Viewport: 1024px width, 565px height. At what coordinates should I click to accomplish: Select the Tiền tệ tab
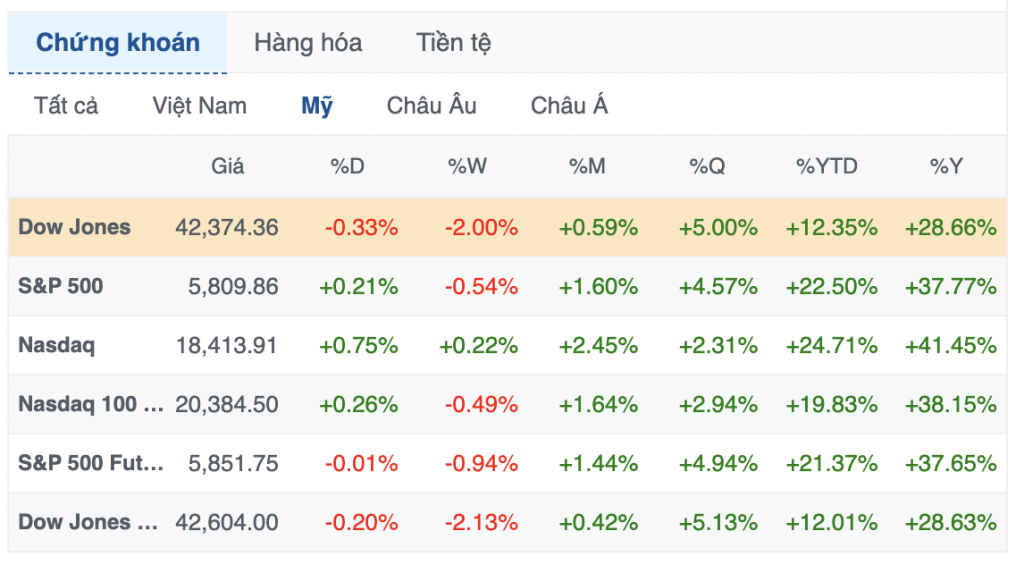coord(454,43)
